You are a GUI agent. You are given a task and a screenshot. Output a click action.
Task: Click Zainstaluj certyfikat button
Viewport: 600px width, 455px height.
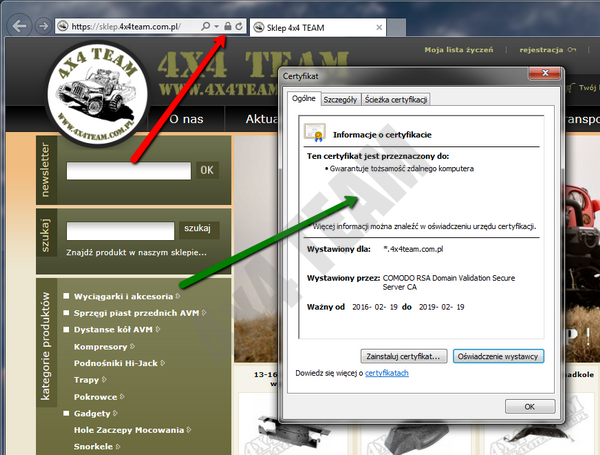click(404, 356)
